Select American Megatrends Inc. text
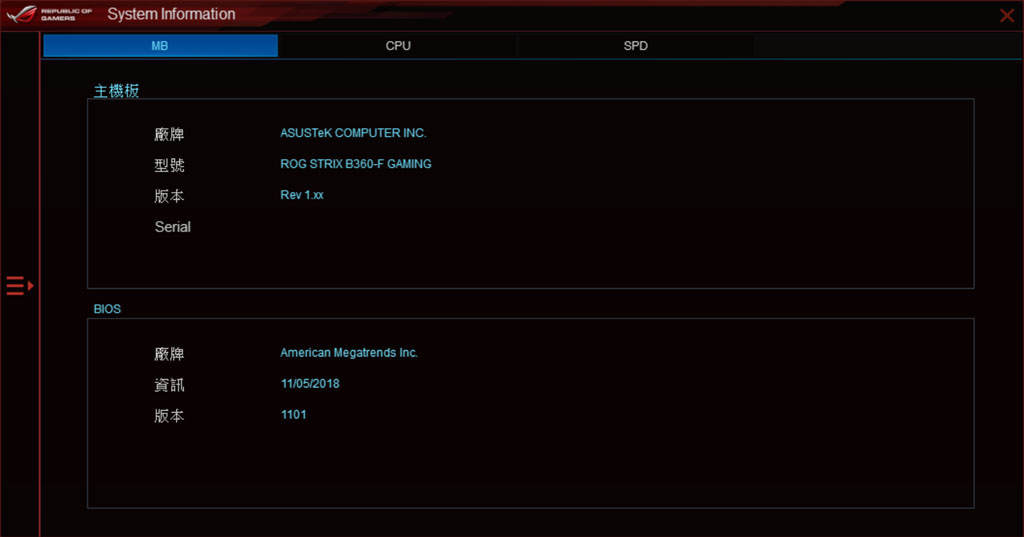1024x537 pixels. pyautogui.click(x=349, y=353)
